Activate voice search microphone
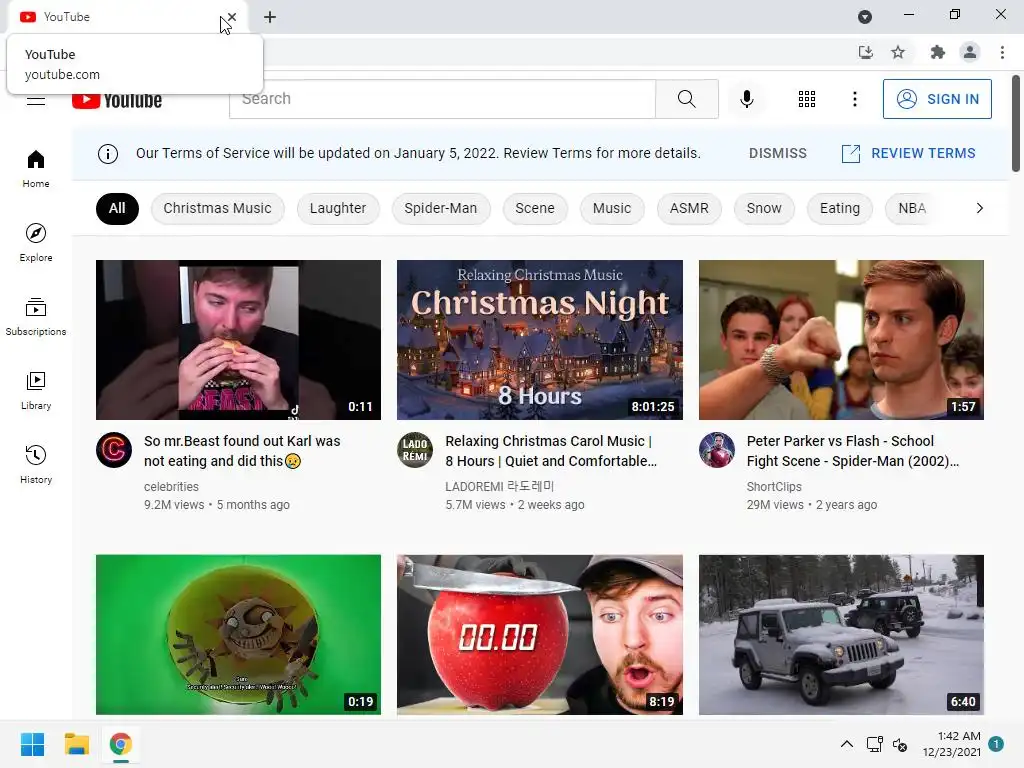 tap(746, 99)
